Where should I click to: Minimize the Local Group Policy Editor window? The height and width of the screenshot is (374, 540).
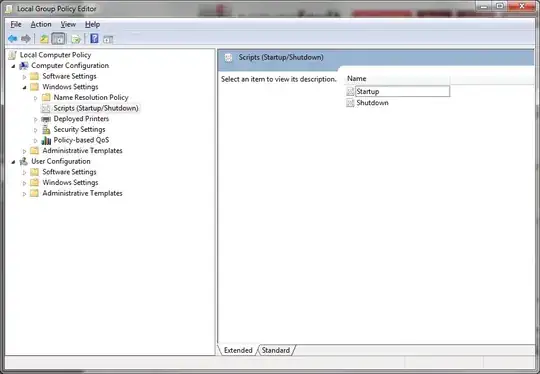coord(485,6)
